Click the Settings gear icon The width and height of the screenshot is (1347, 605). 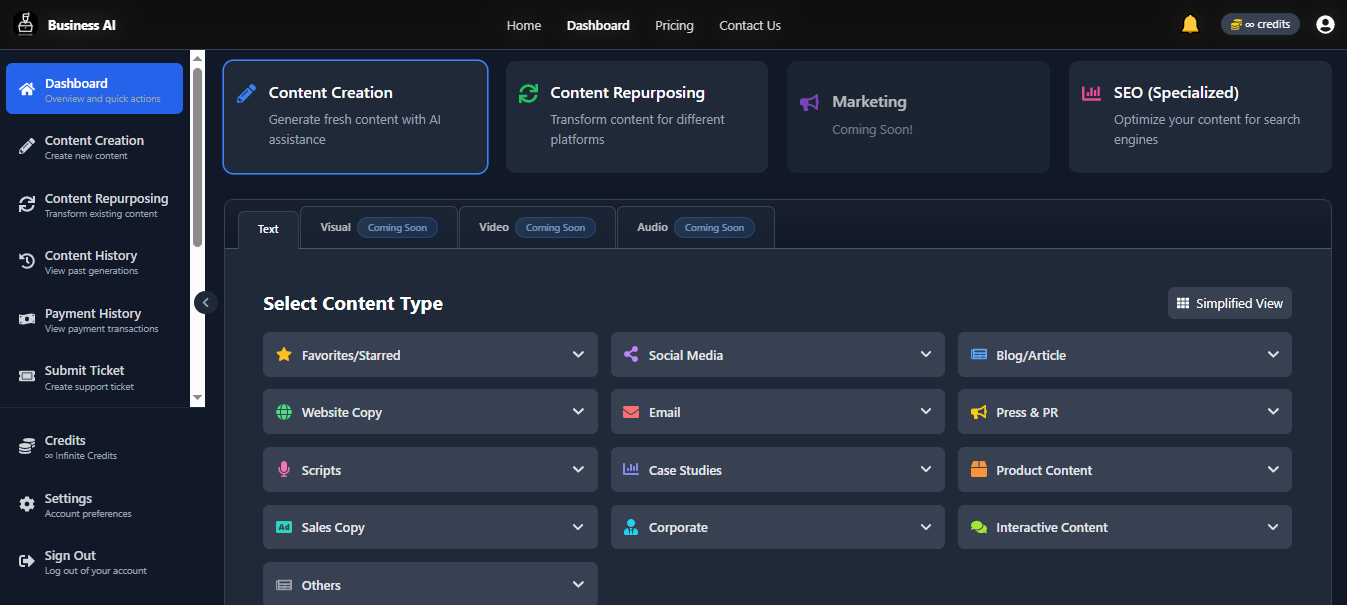pos(27,504)
